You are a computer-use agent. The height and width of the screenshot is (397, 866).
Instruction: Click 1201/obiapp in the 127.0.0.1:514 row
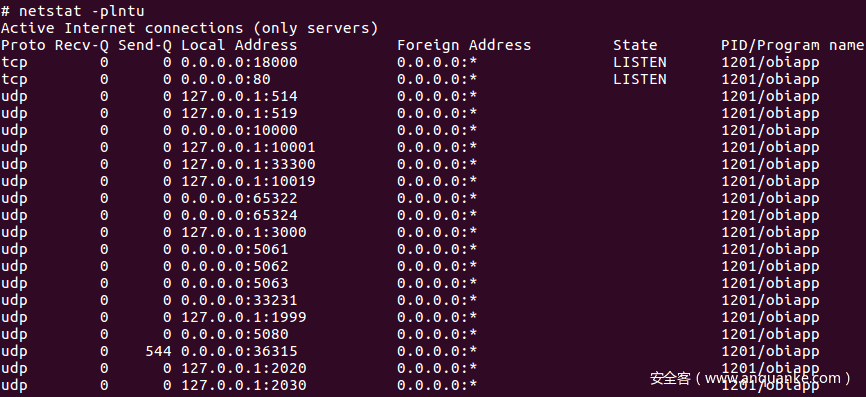770,97
